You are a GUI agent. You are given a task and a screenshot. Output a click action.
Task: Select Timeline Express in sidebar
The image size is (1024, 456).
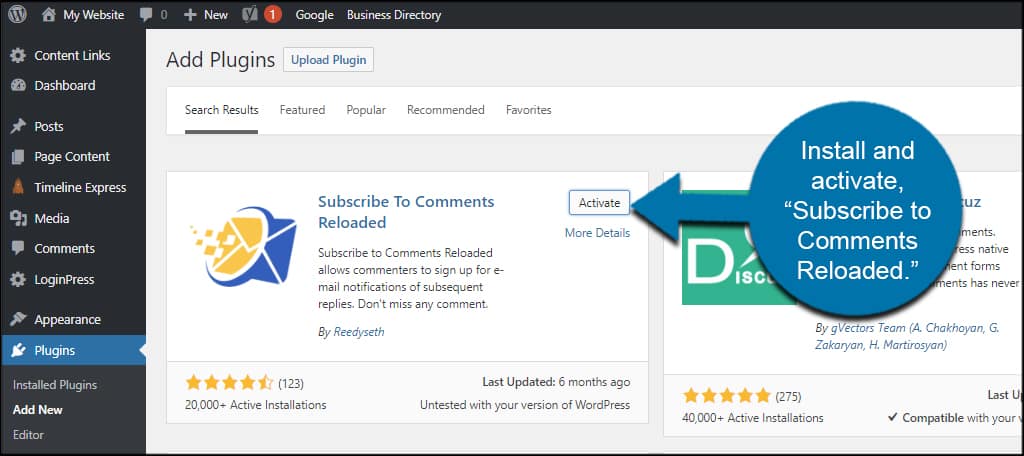80,188
